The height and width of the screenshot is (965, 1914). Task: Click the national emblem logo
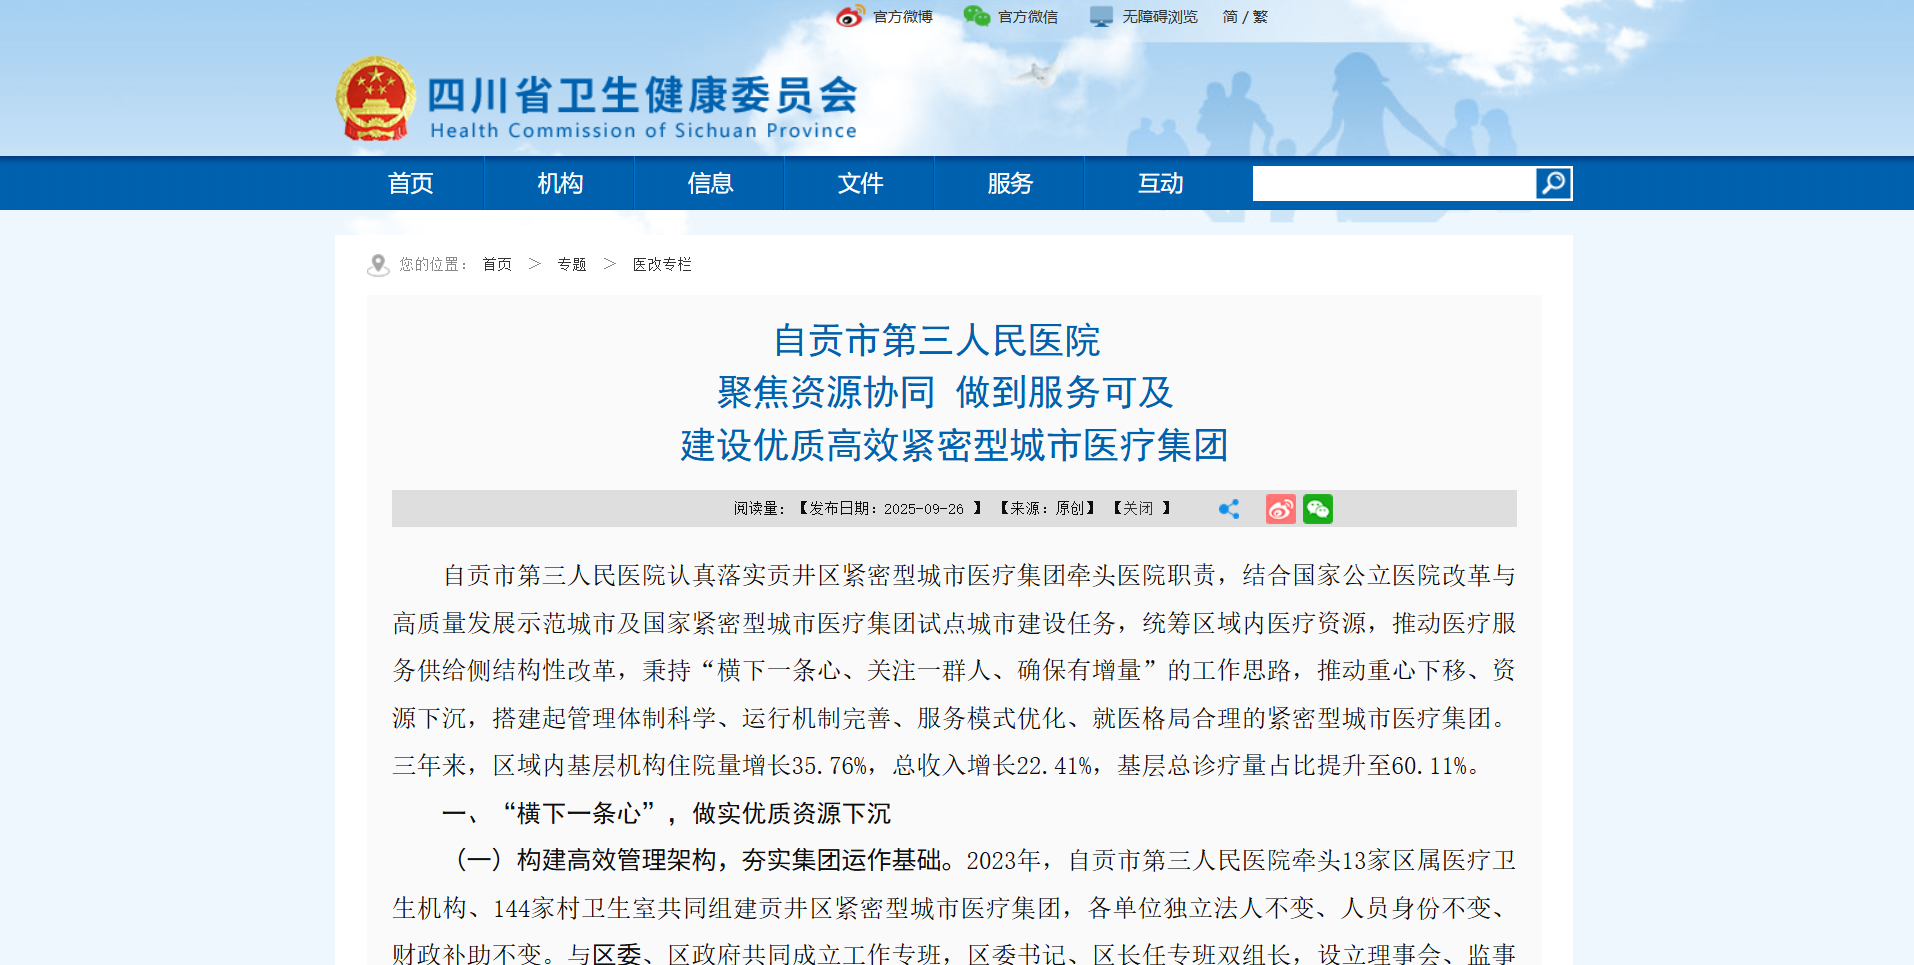coord(375,99)
